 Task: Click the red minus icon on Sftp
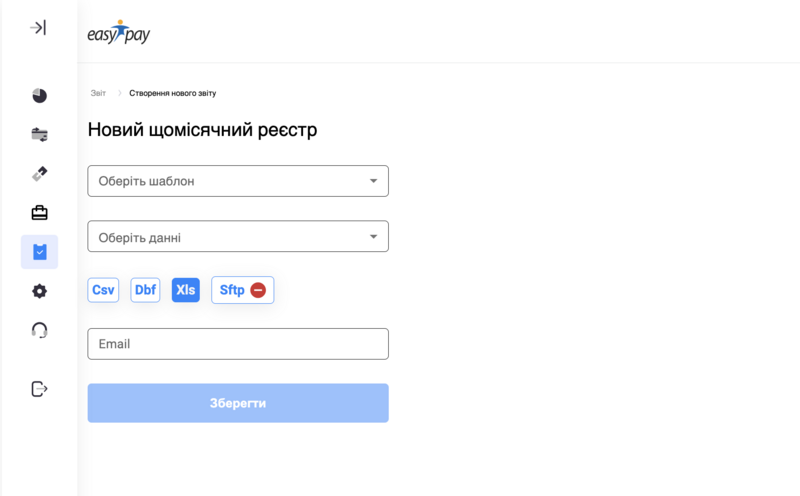point(258,290)
